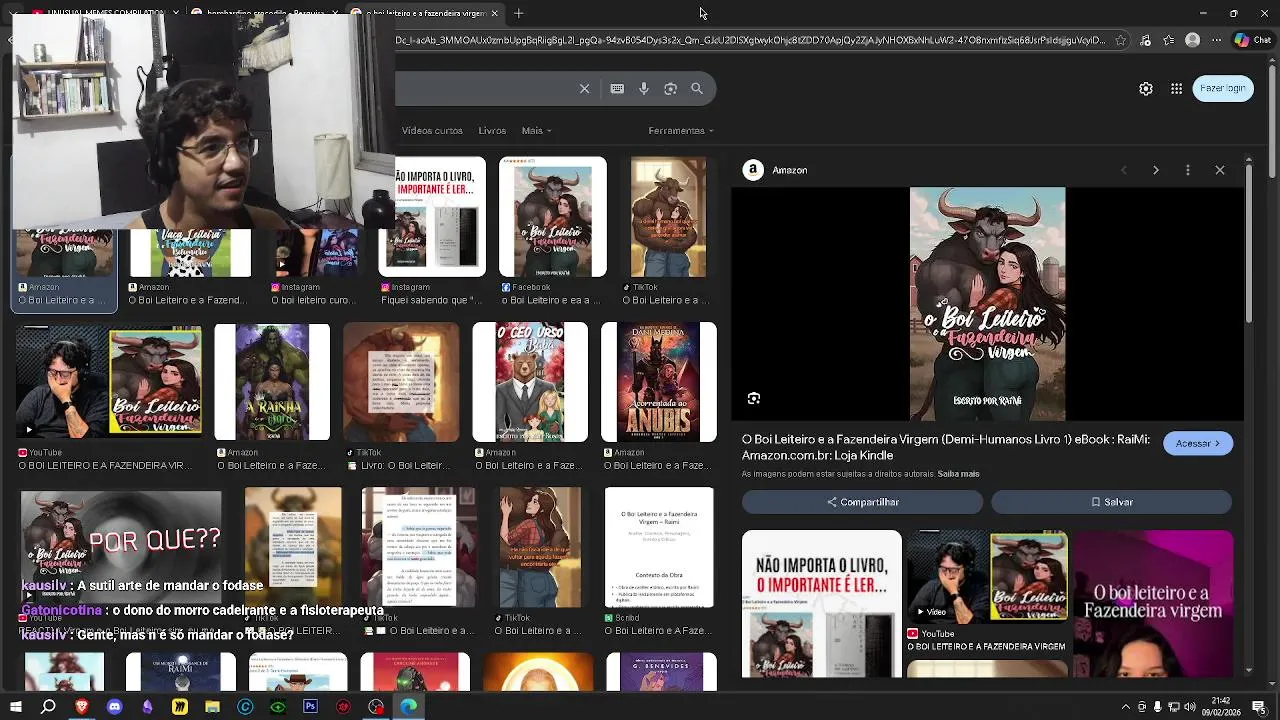Open Windows Start menu
Screen dimensions: 1280x720
(16, 707)
